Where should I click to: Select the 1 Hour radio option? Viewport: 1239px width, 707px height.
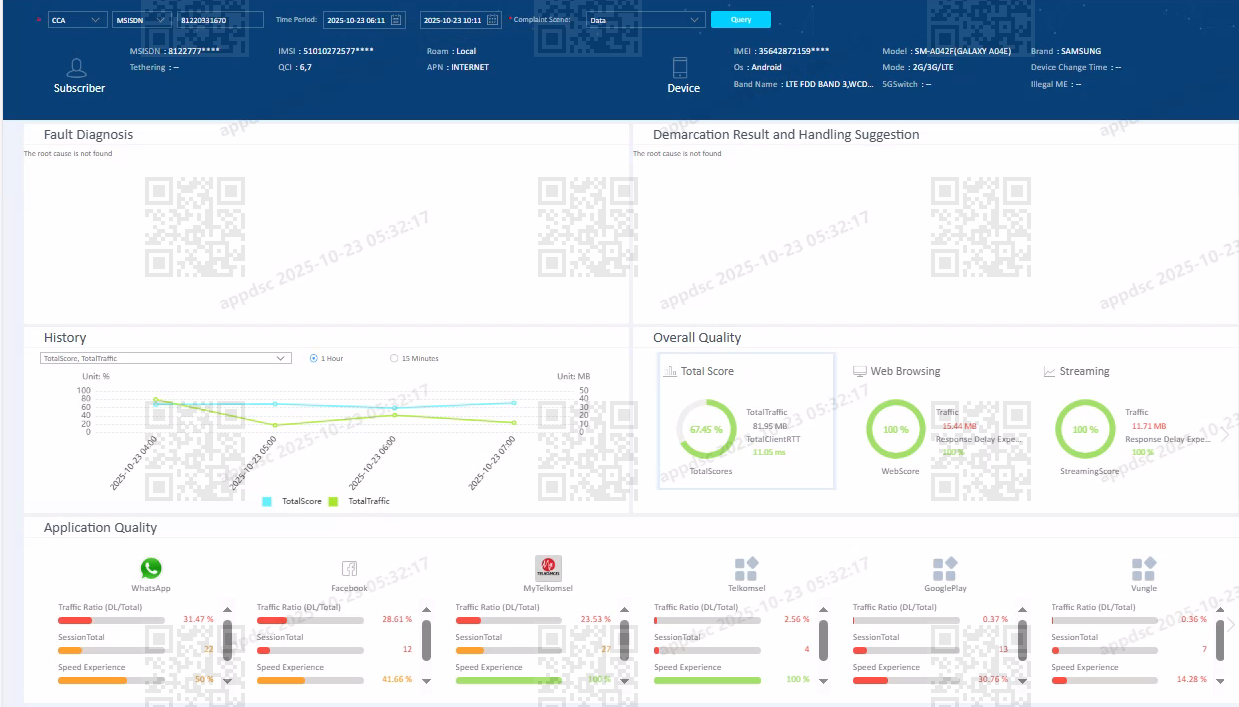(314, 358)
